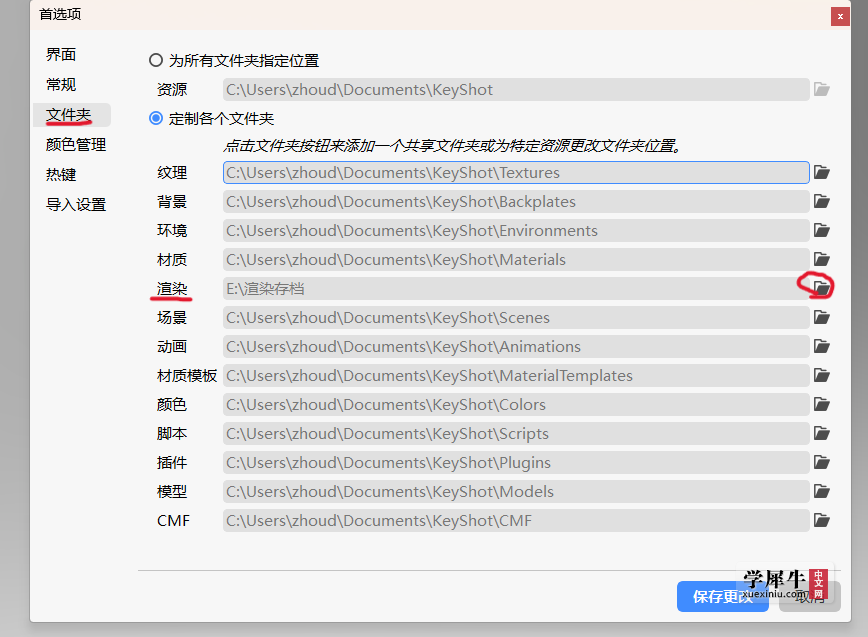
Task: Click the 材质模板 row label
Action: pyautogui.click(x=187, y=375)
